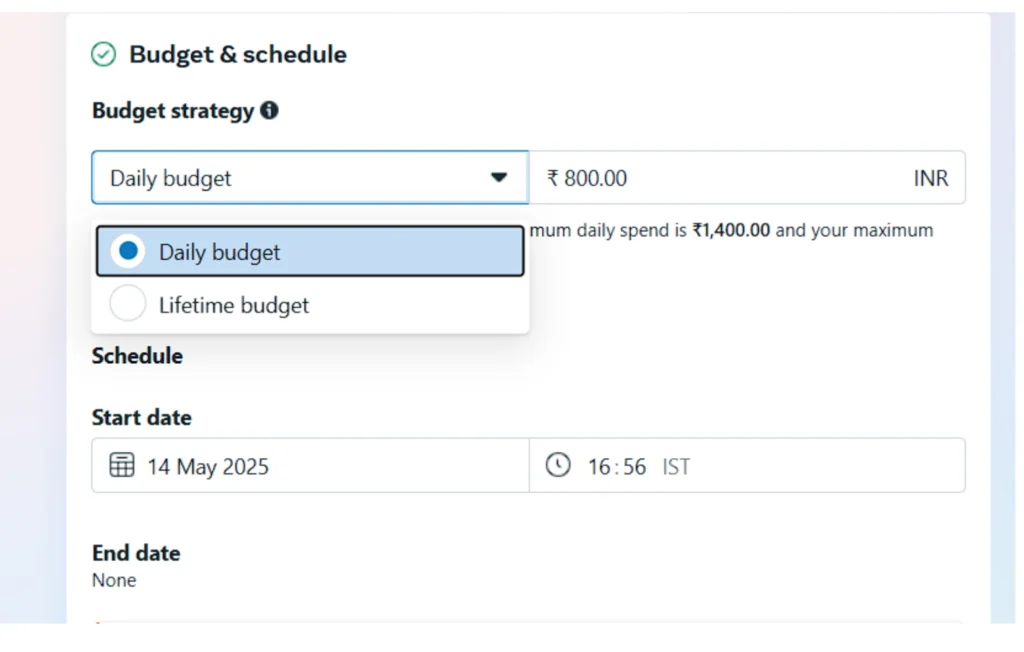Image resolution: width=1024 pixels, height=652 pixels.
Task: Choose the Lifetime budget menu option
Action: tap(310, 304)
